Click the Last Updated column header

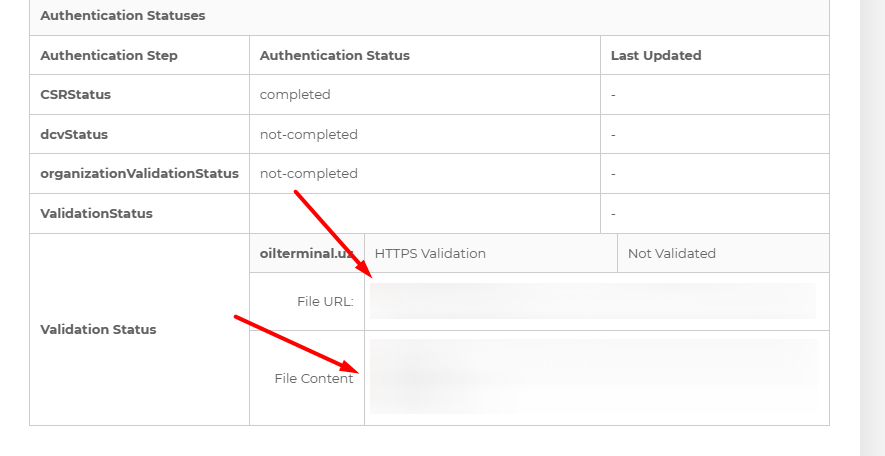656,55
